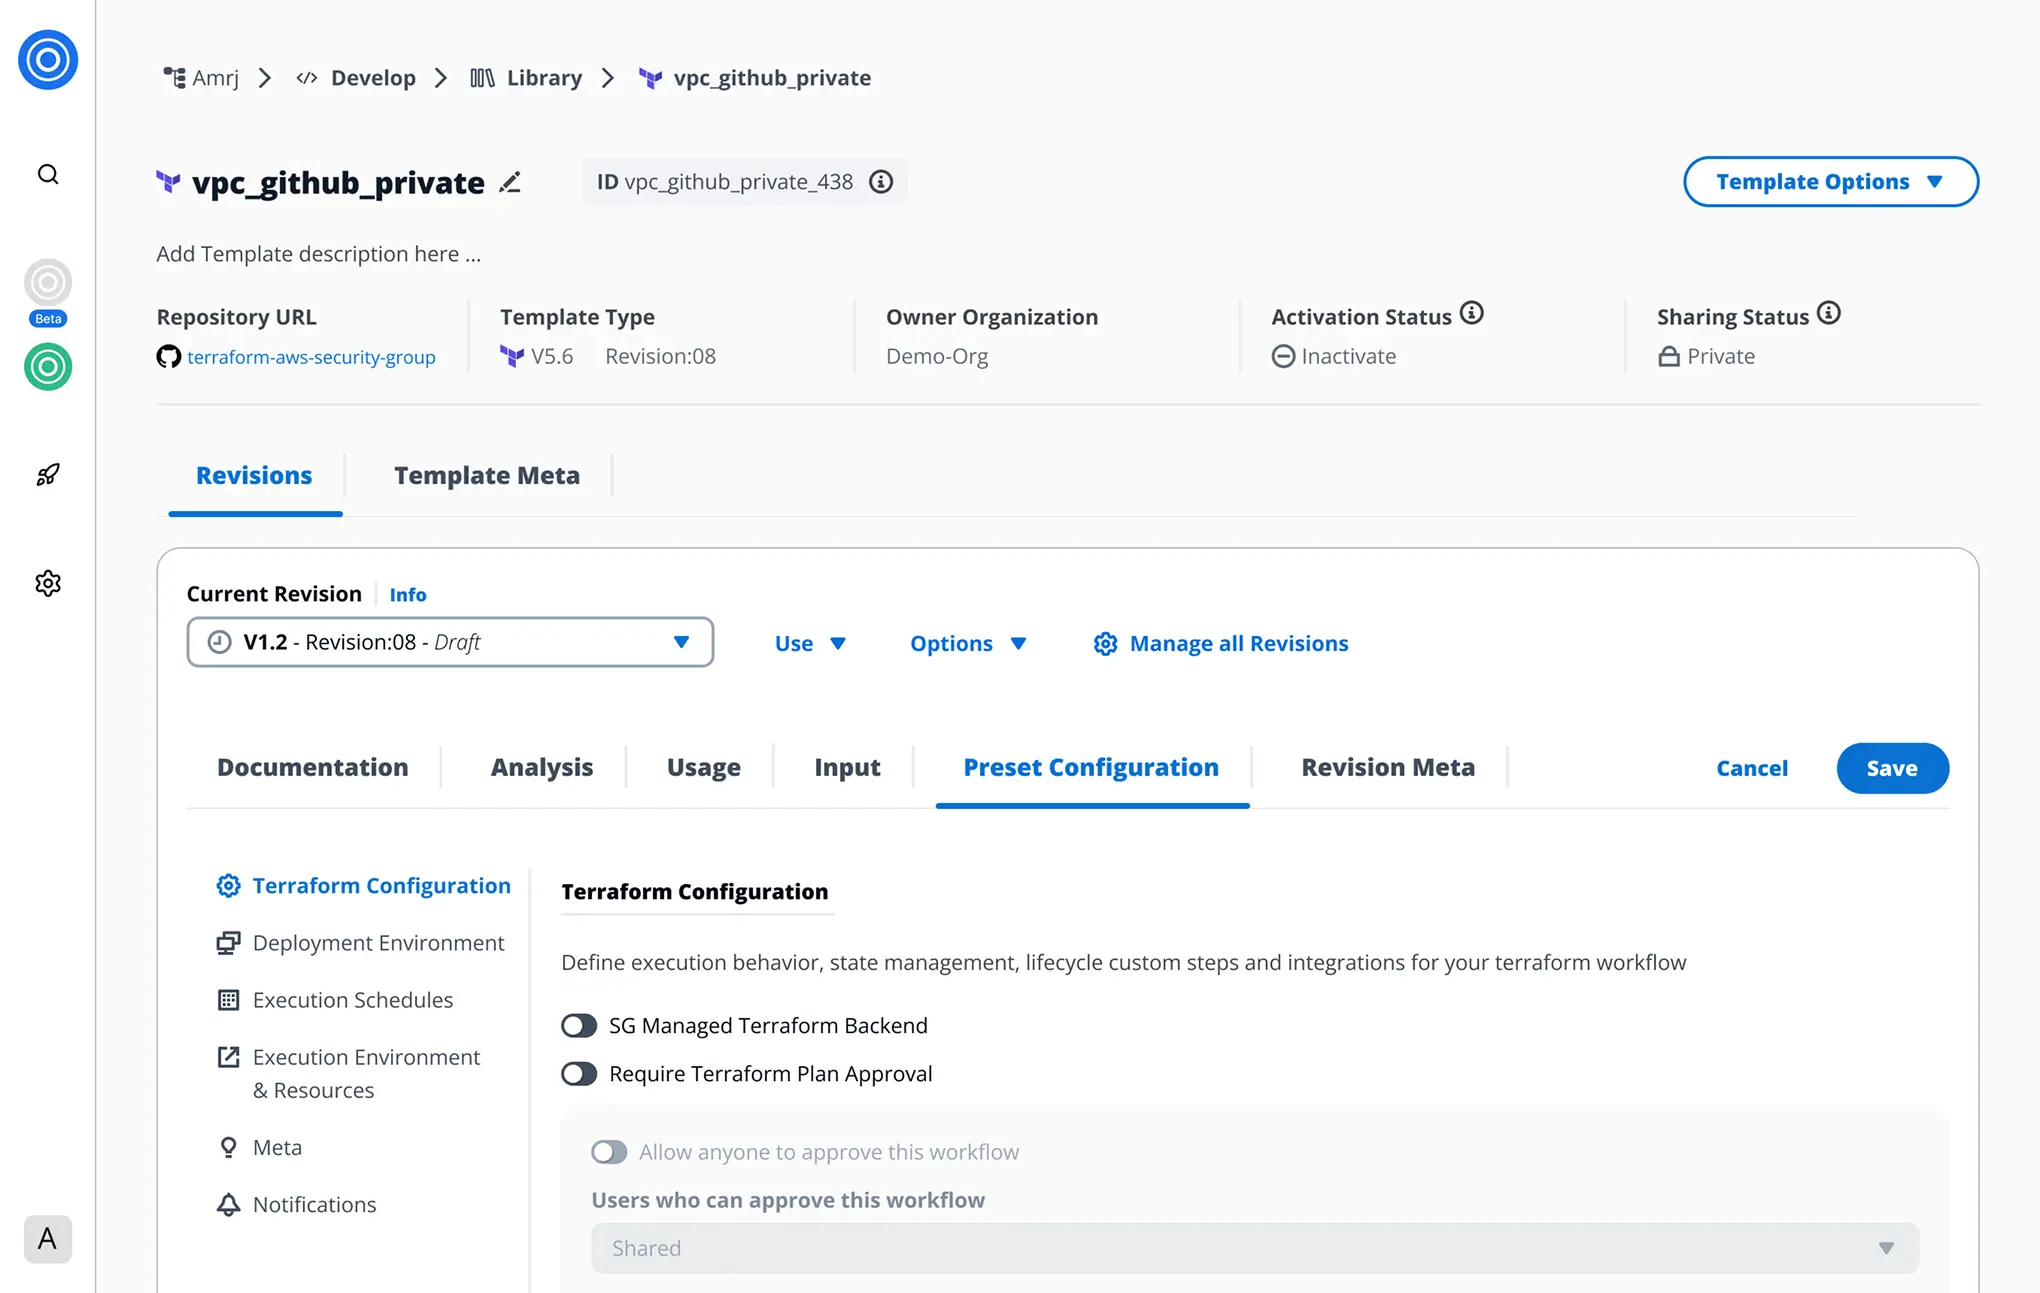The image size is (2040, 1293).
Task: Click the green circular sidebar icon
Action: point(48,367)
